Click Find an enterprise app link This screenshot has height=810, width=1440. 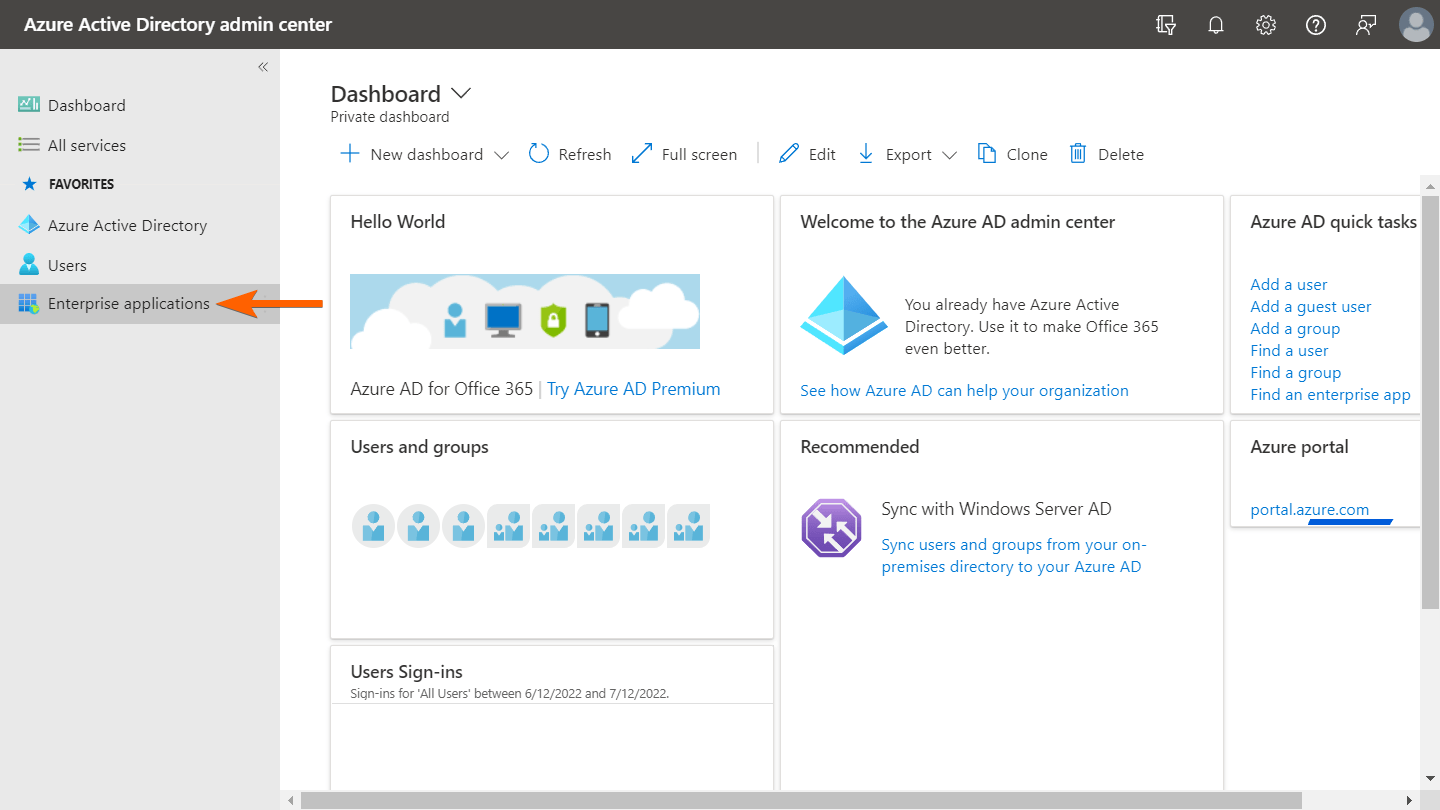coord(1330,394)
